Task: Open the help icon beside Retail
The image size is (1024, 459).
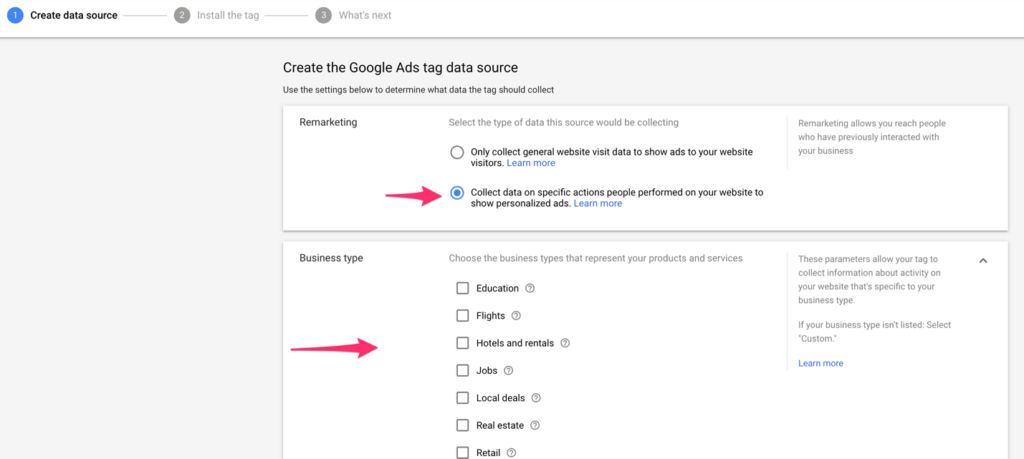Action: [511, 452]
